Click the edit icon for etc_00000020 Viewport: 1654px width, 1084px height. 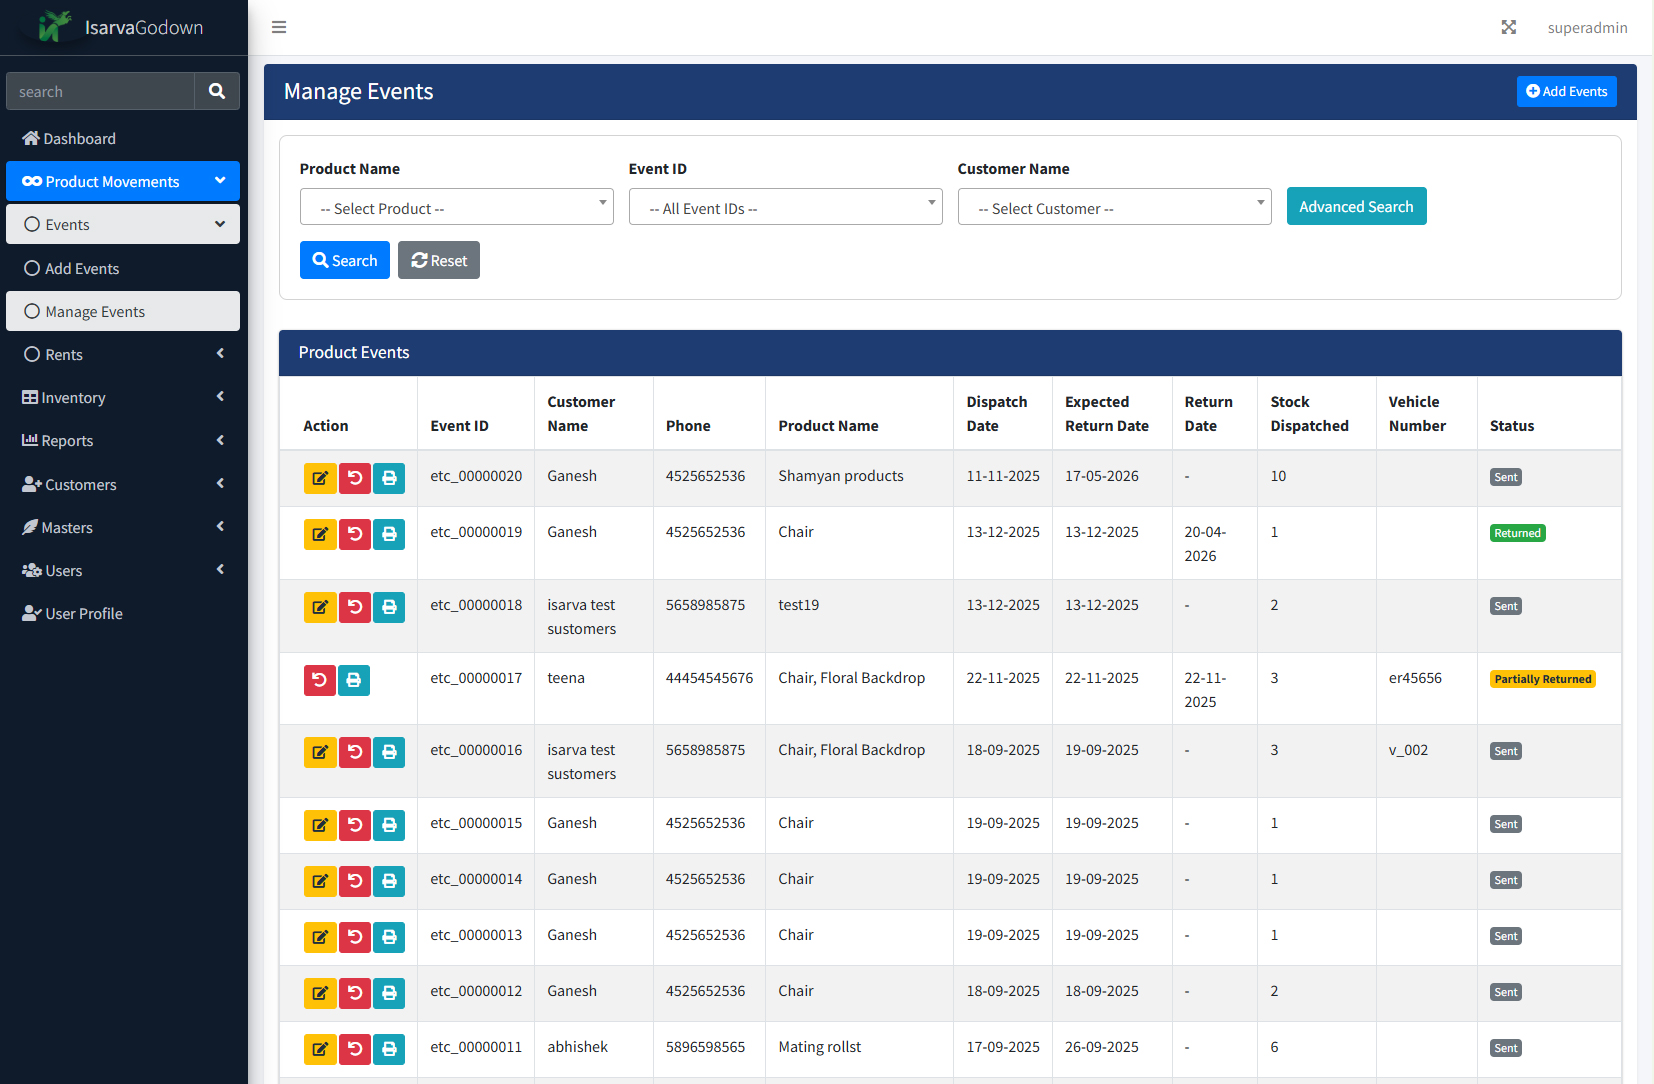click(320, 478)
